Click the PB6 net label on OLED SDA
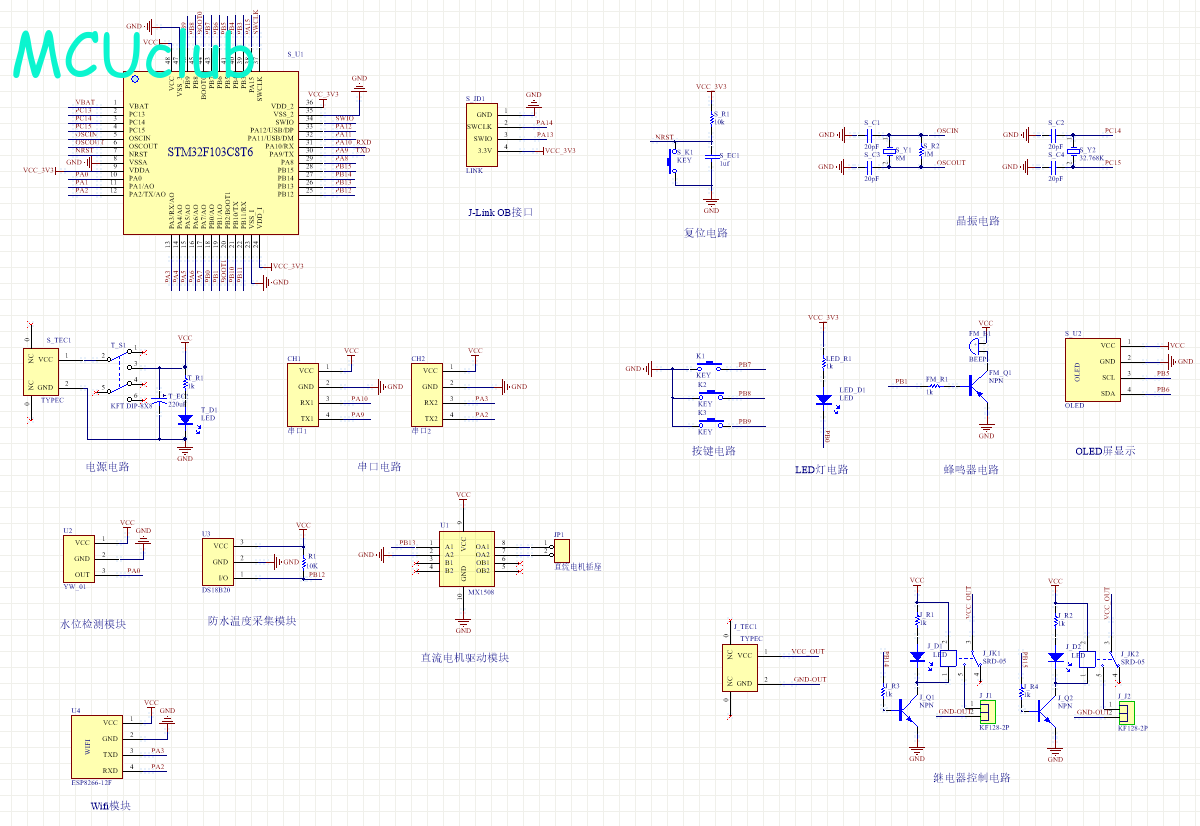The height and width of the screenshot is (826, 1200). coord(1162,388)
